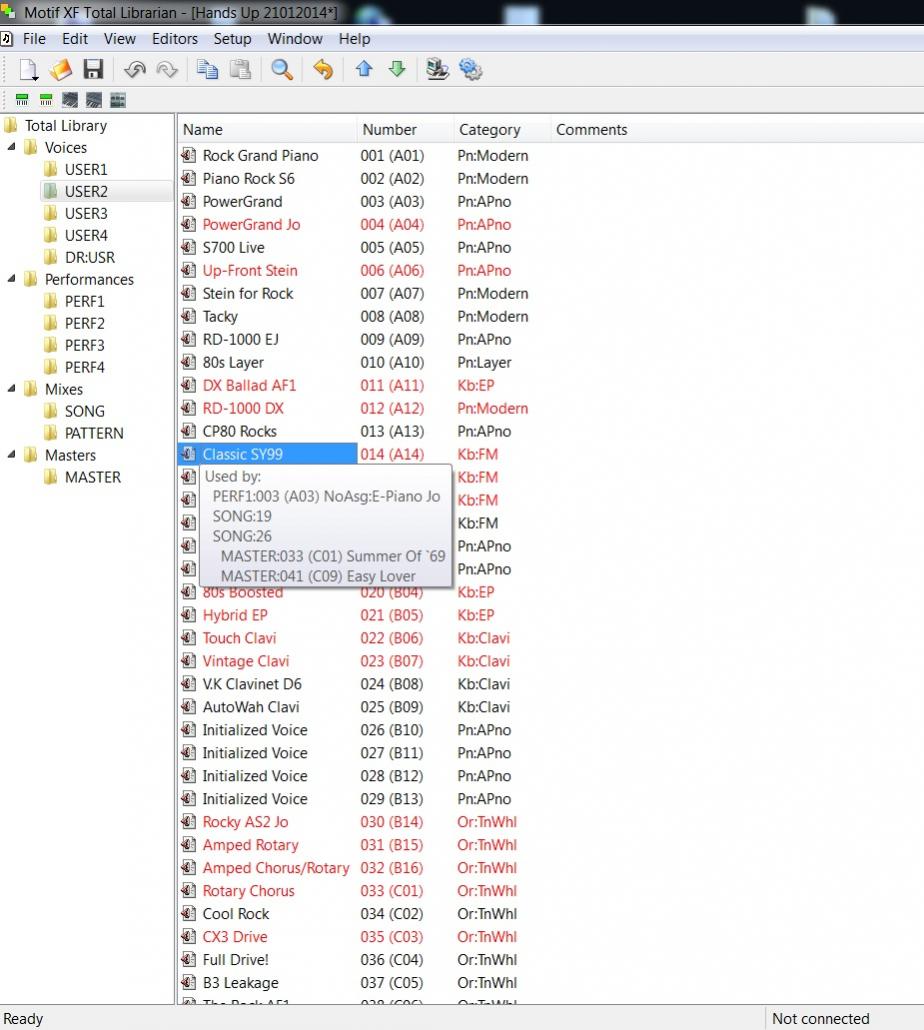Select SONG under Mixes
The height and width of the screenshot is (1030, 924).
click(x=84, y=411)
